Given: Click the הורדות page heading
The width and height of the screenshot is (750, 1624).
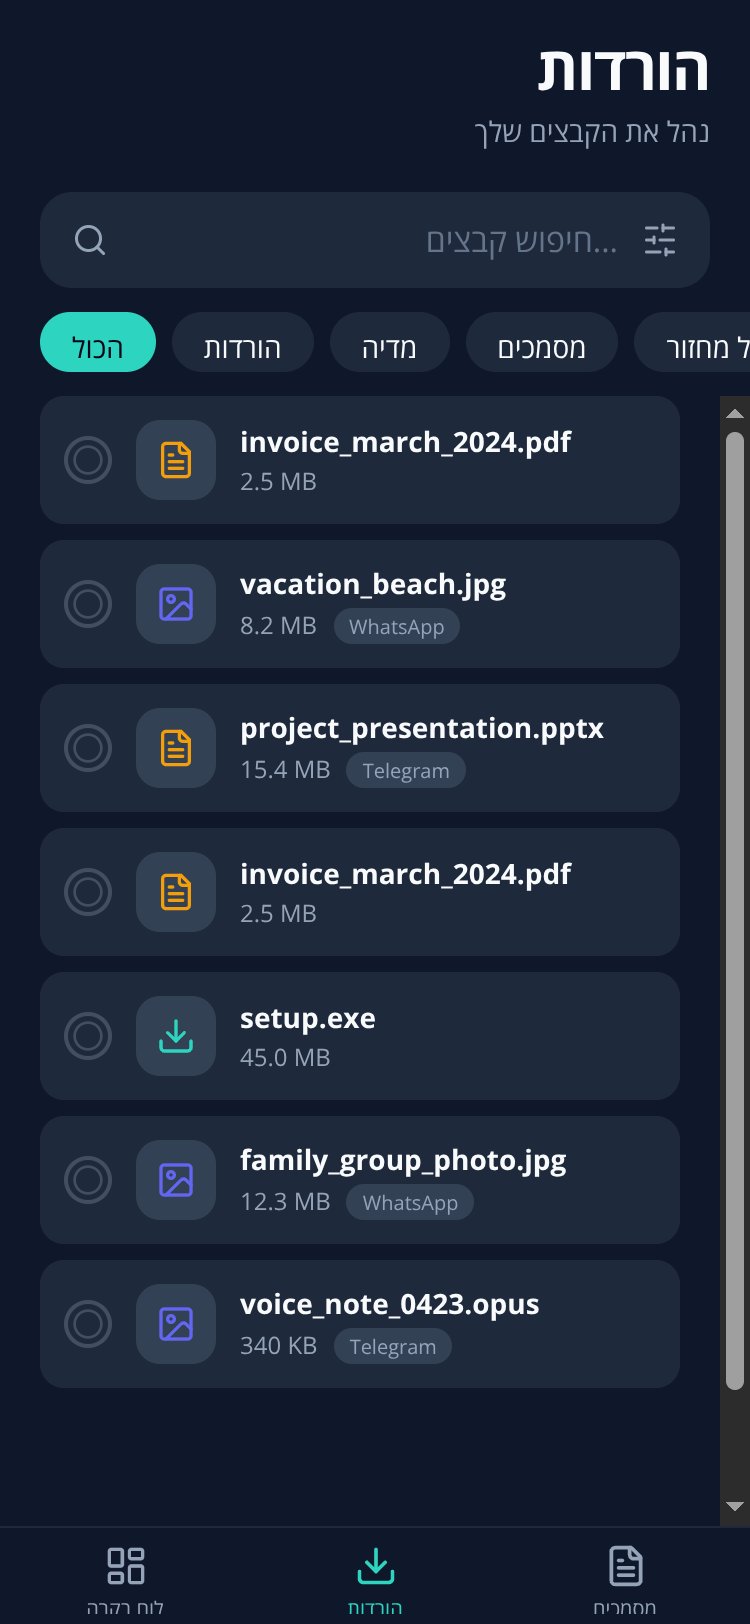Looking at the screenshot, I should tap(624, 70).
